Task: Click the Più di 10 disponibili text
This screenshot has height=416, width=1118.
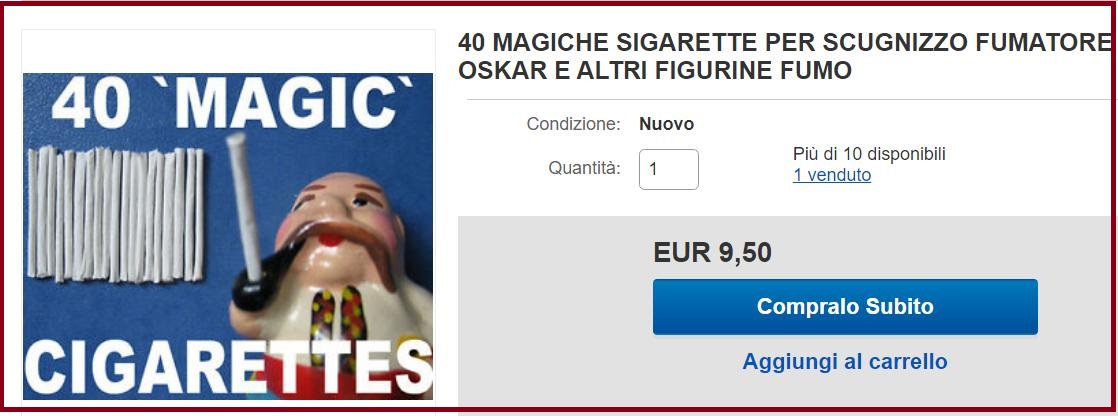Action: coord(869,154)
